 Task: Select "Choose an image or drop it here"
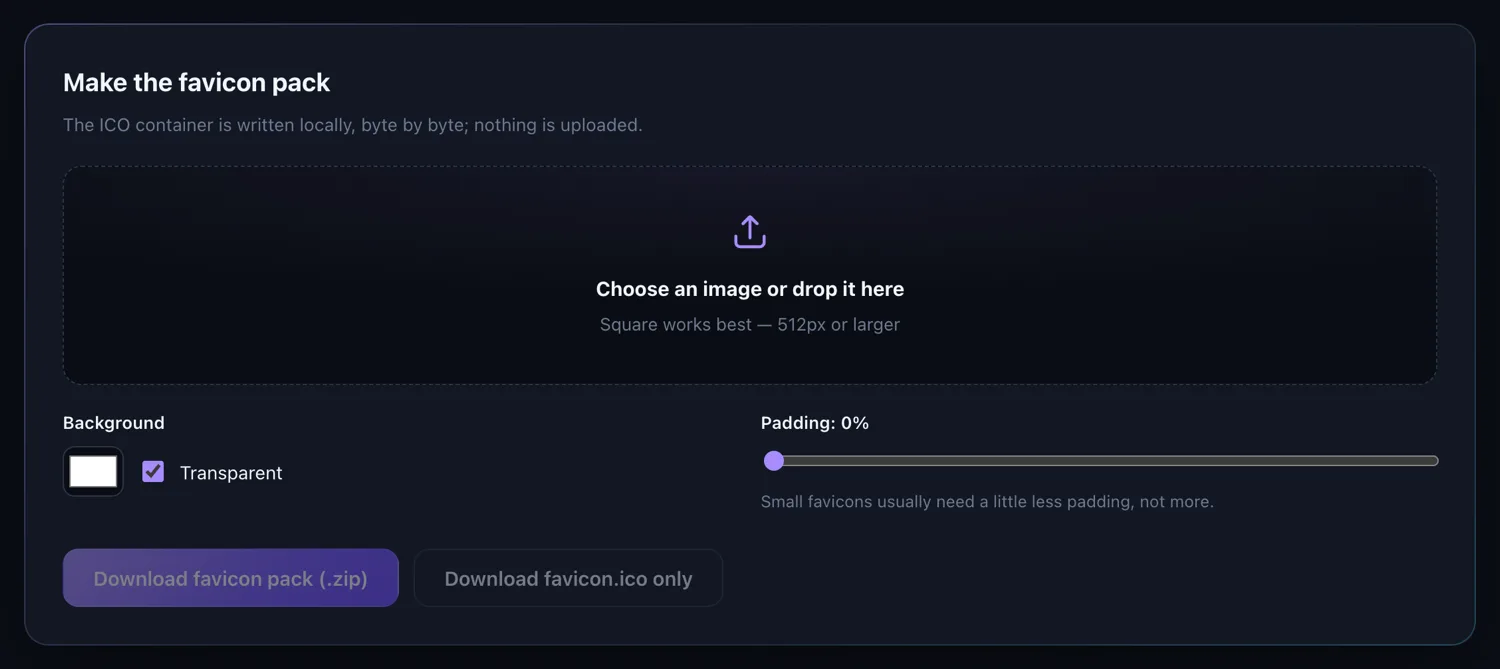coord(750,289)
